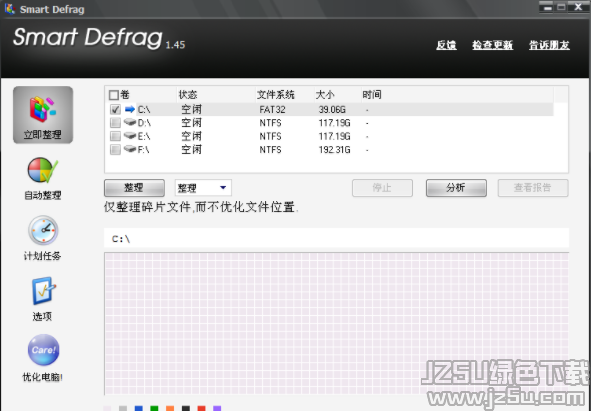The width and height of the screenshot is (591, 411).
Task: Minimize the Smart Defrag window
Action: [548, 7]
